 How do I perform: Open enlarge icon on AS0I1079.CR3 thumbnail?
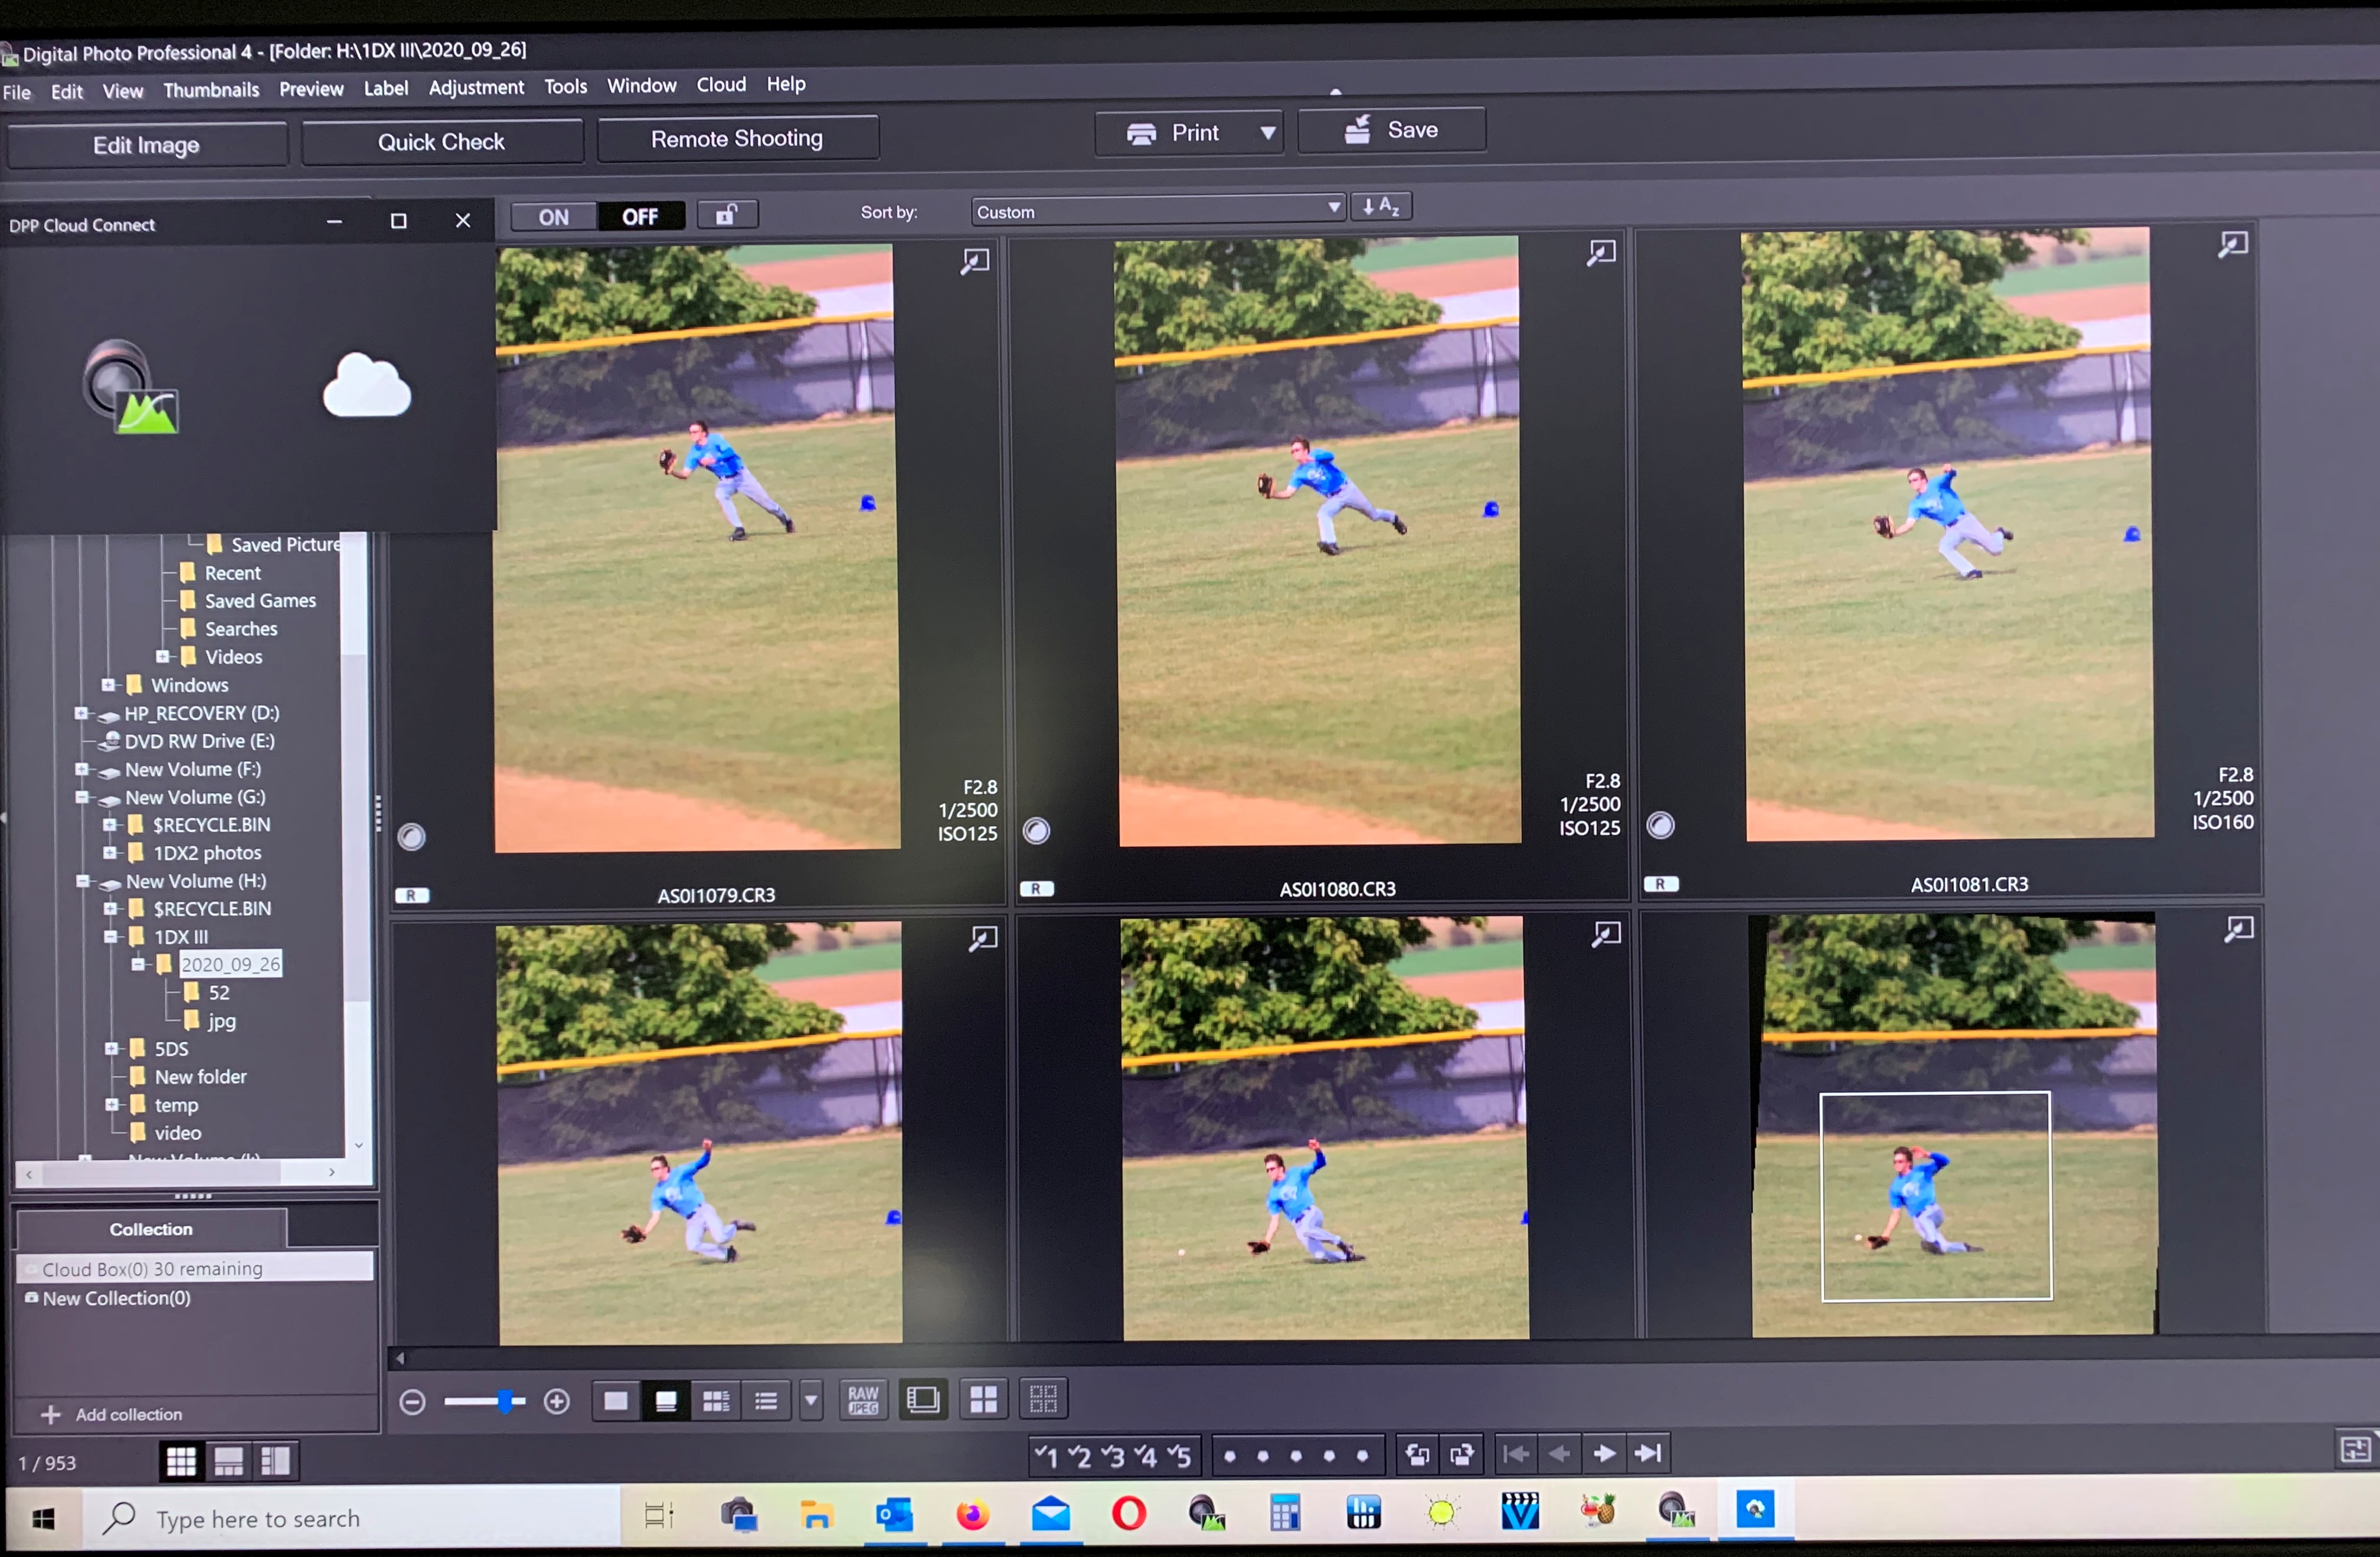(974, 262)
